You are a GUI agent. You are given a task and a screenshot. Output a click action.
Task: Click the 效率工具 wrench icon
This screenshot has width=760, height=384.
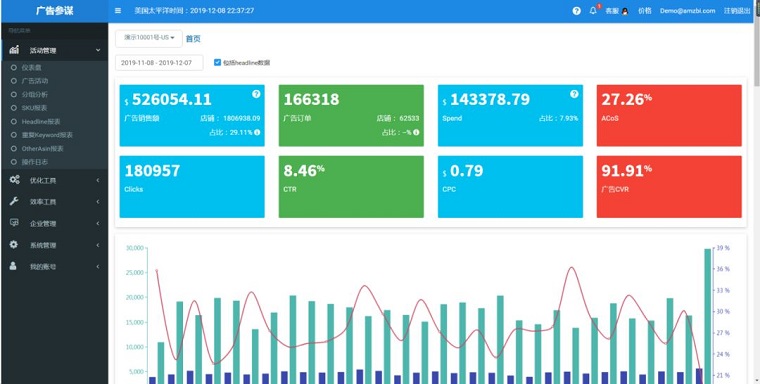[14, 201]
